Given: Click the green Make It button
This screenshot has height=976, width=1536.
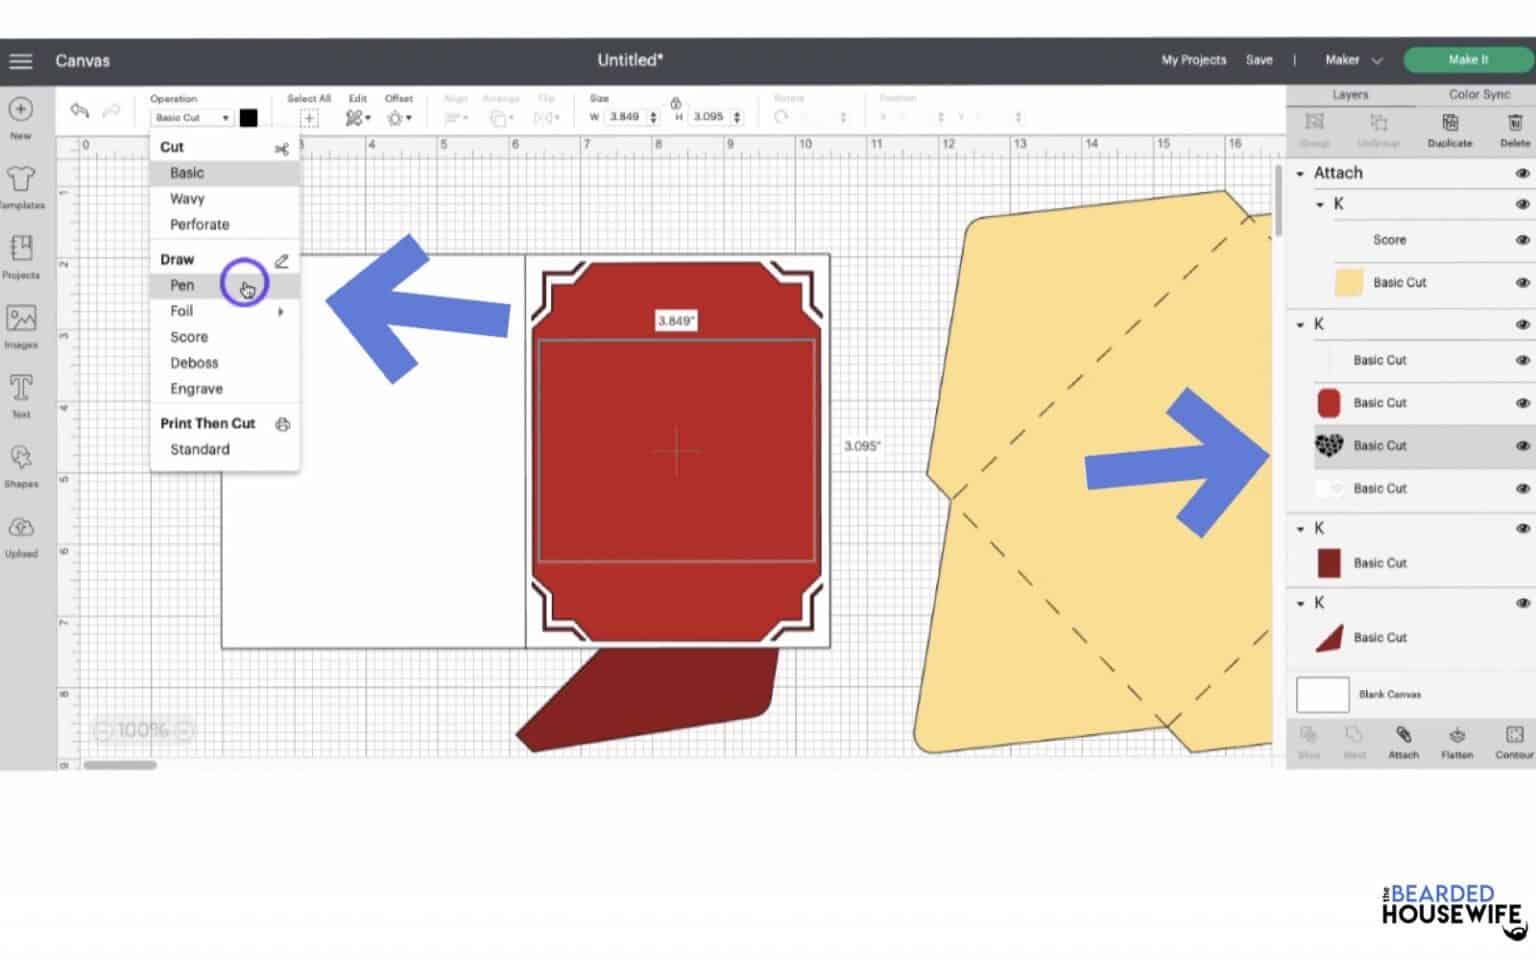Looking at the screenshot, I should [1467, 60].
